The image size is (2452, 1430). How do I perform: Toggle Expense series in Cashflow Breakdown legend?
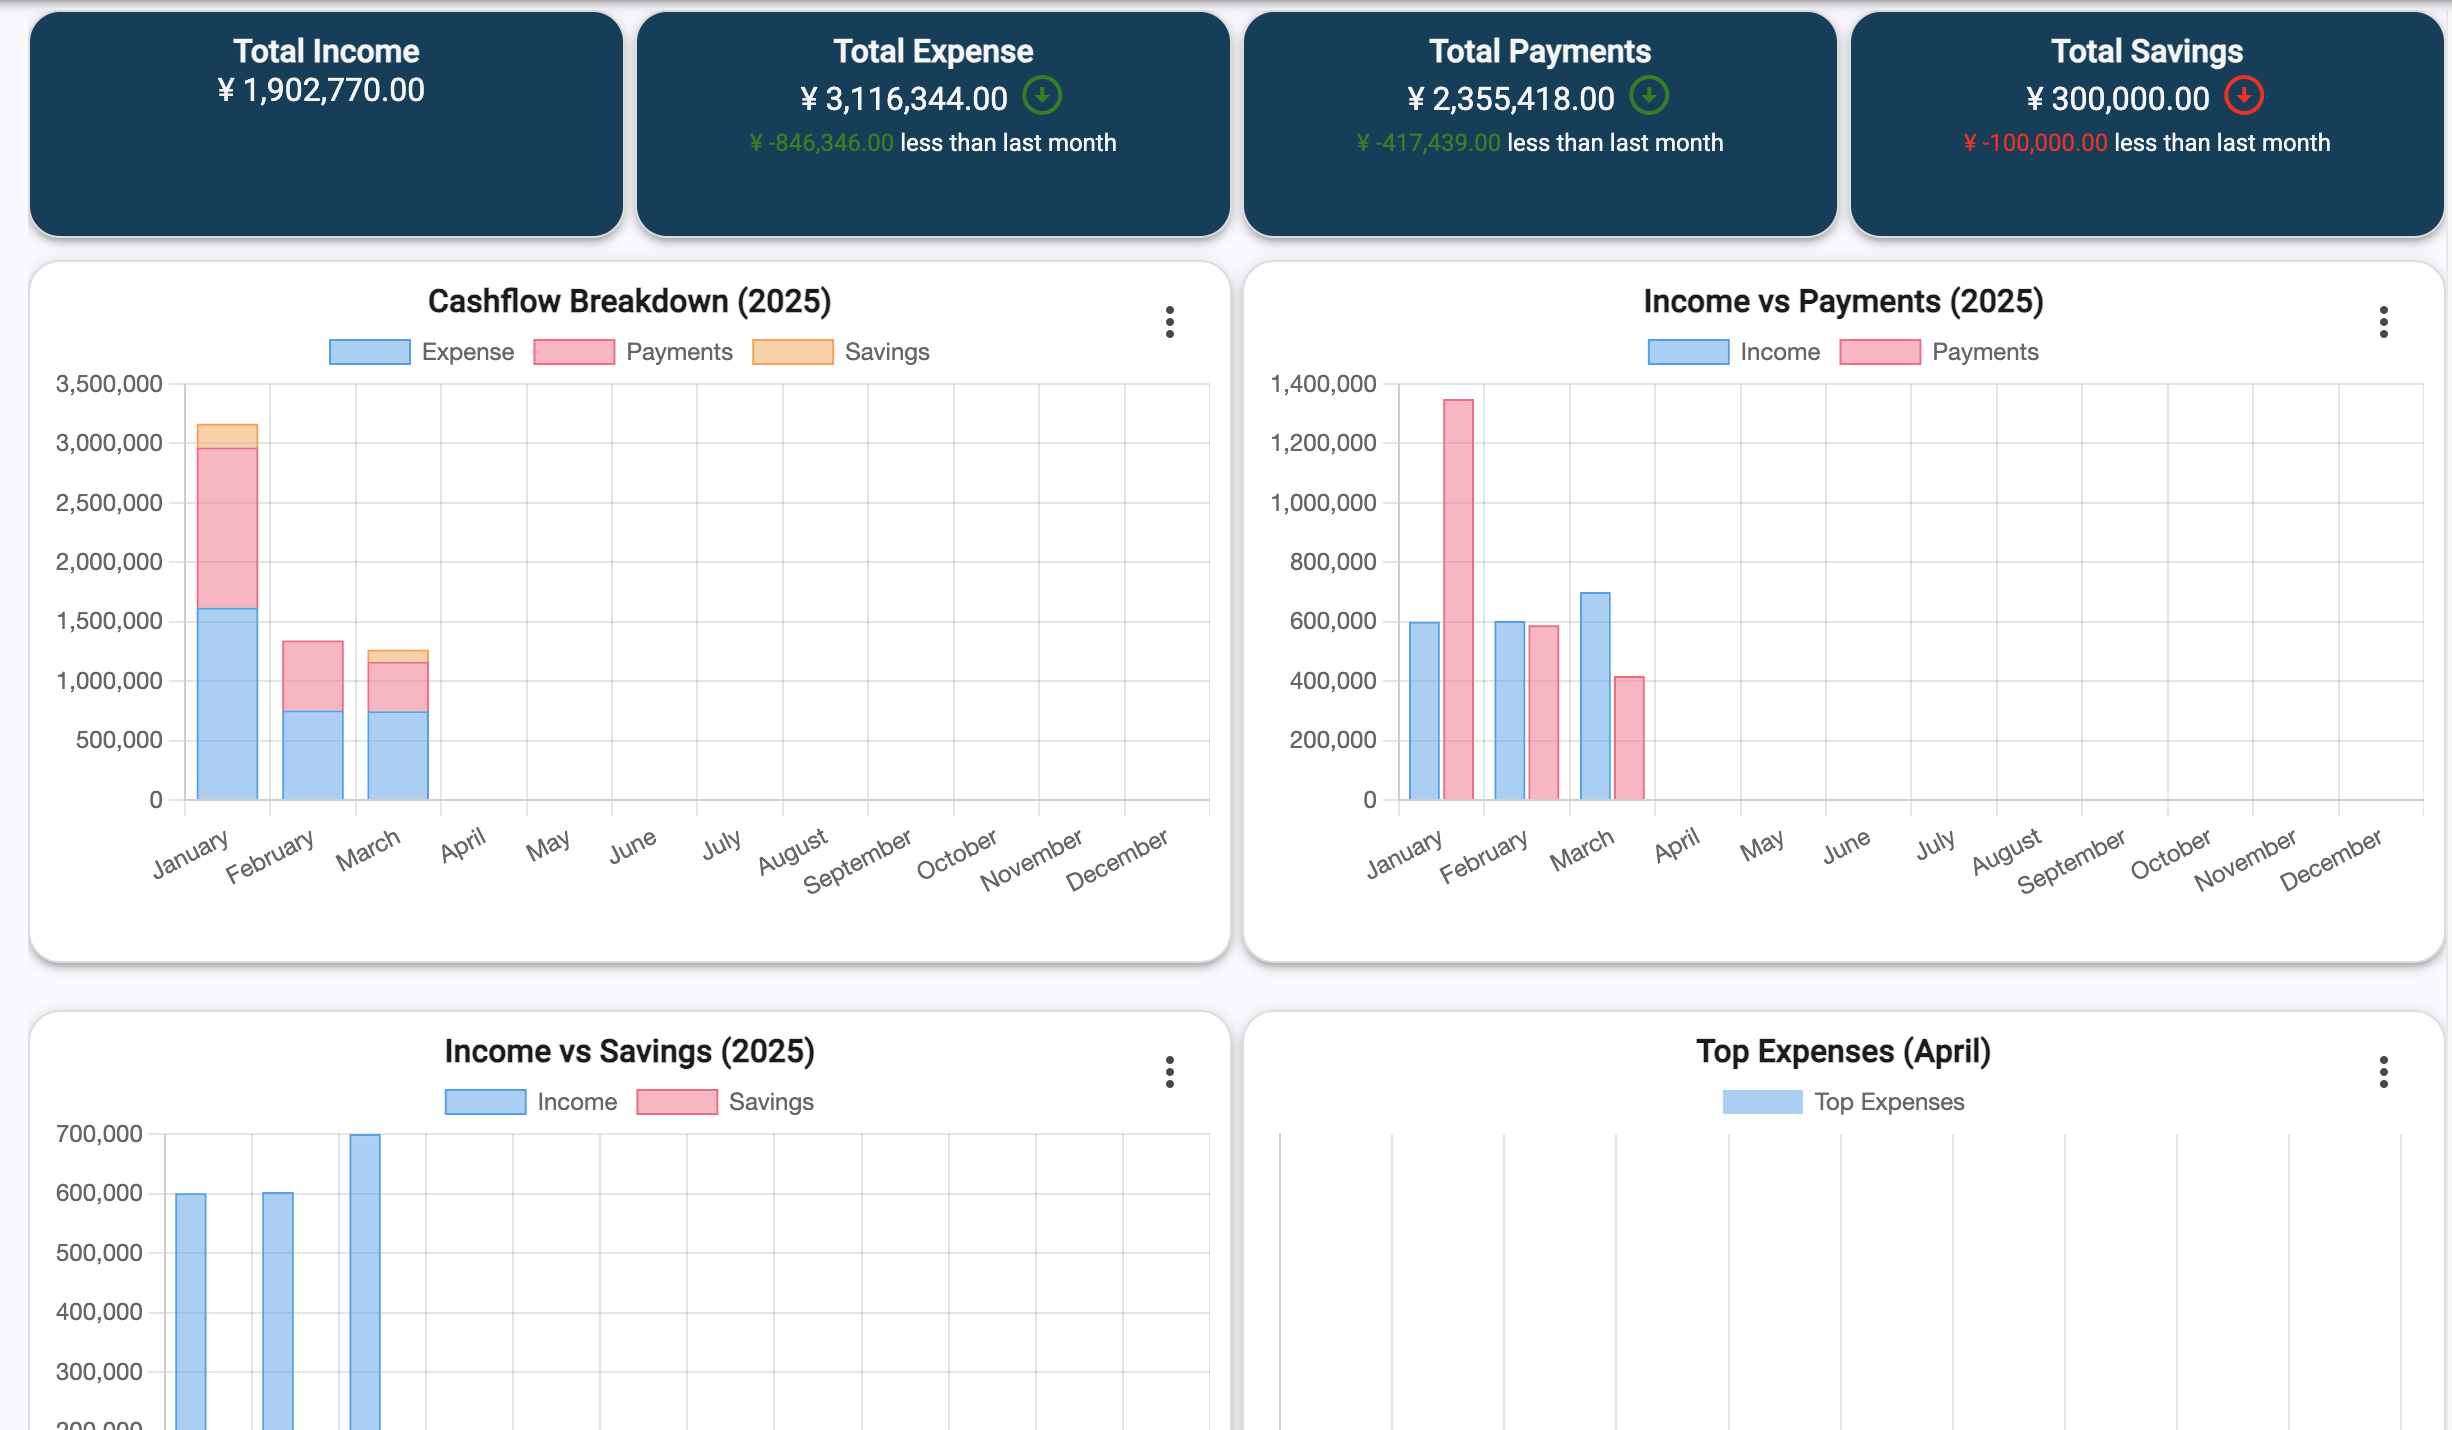point(421,352)
